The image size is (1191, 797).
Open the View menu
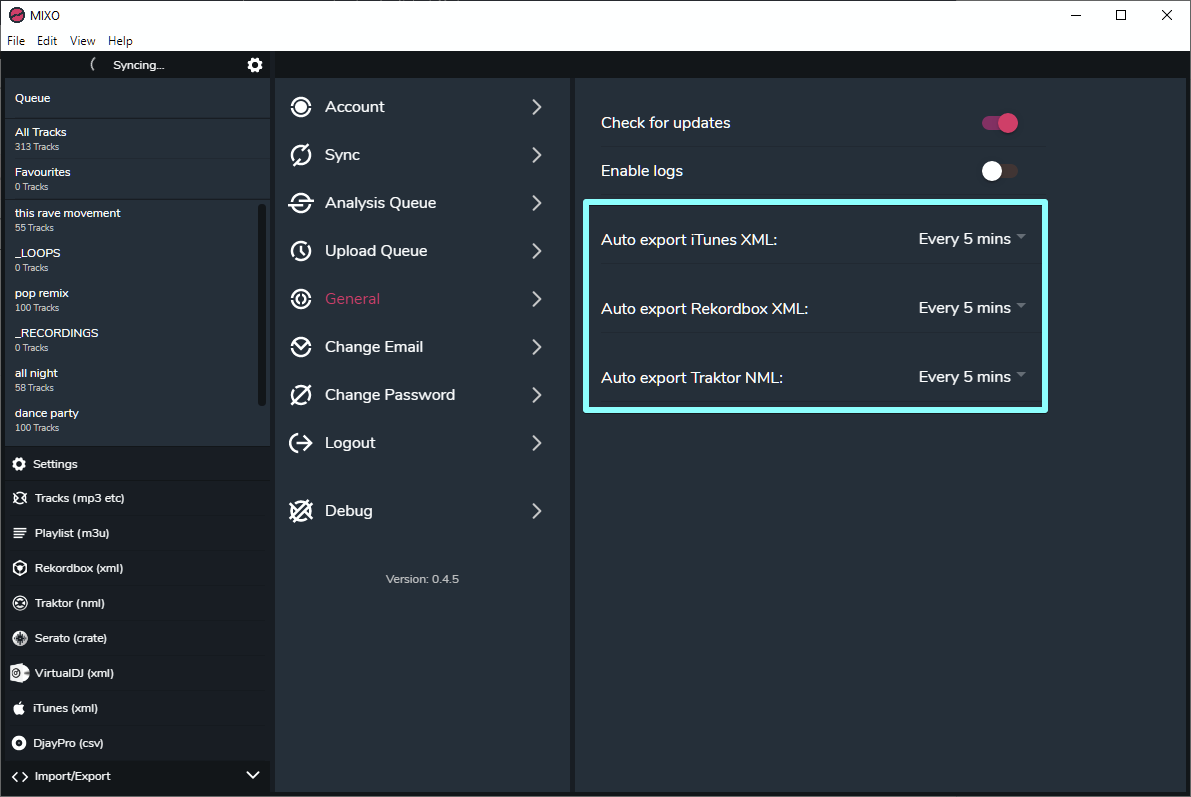[83, 41]
